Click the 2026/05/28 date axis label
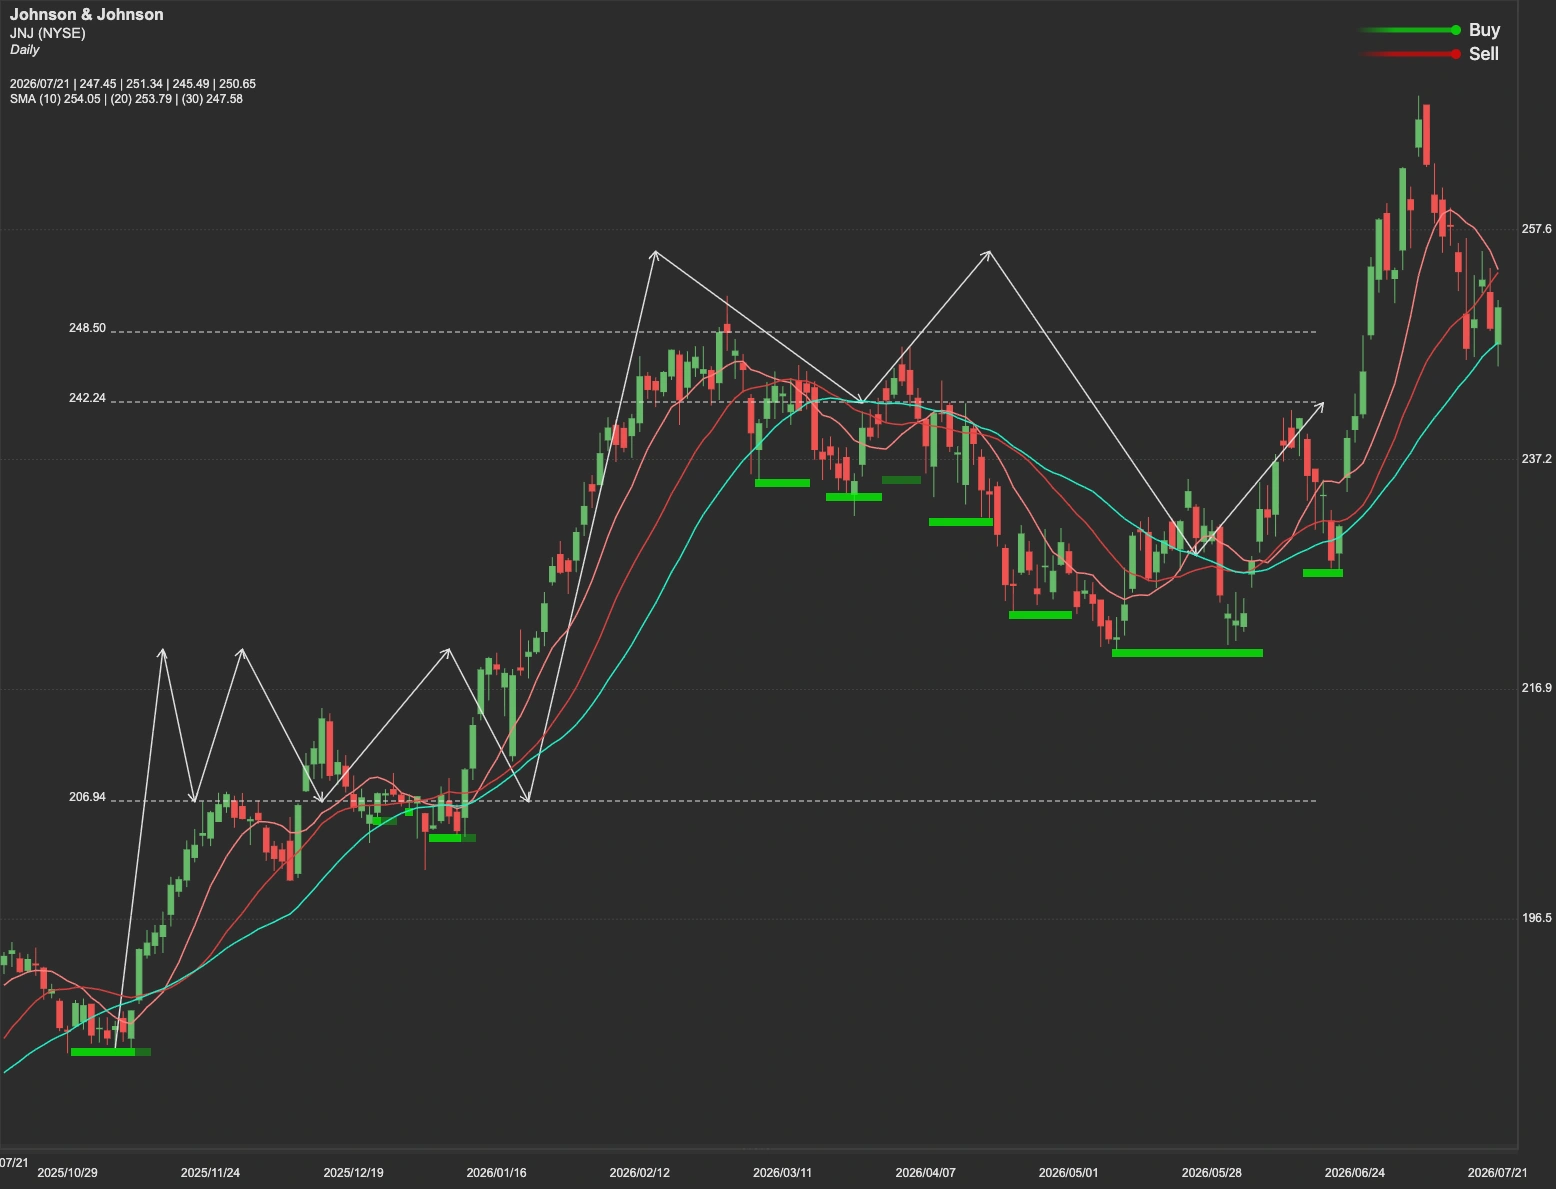The image size is (1556, 1189). (1211, 1173)
